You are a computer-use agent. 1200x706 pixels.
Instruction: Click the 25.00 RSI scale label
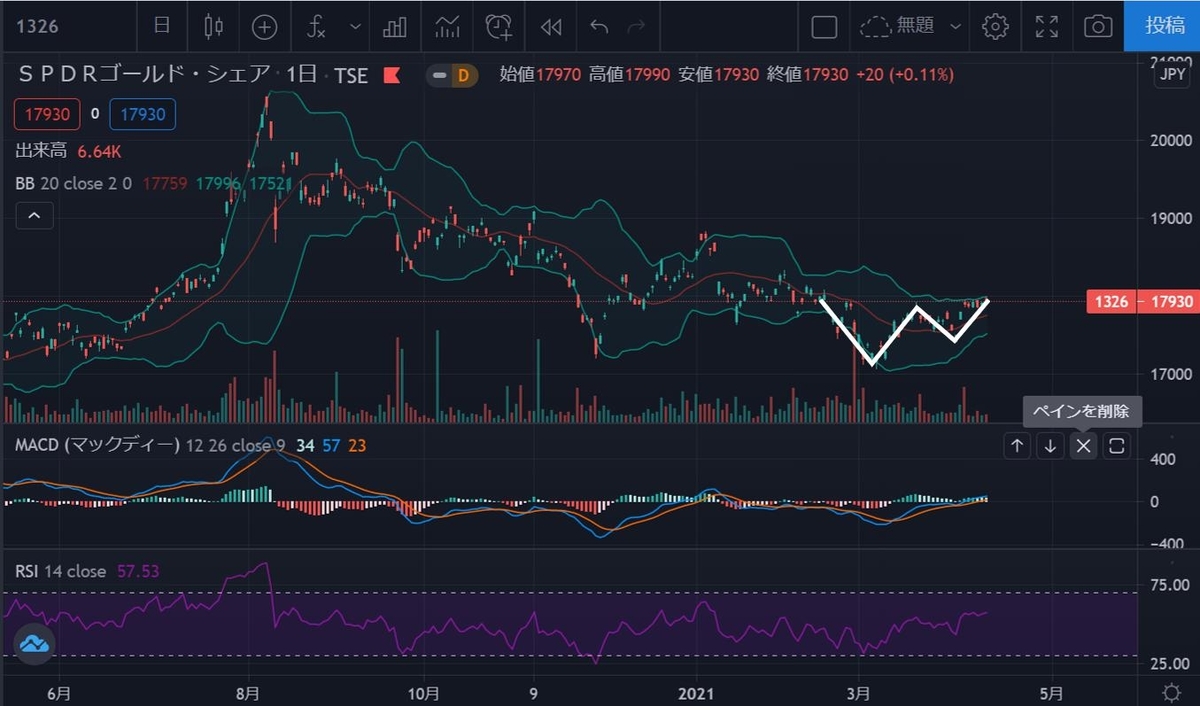1170,664
